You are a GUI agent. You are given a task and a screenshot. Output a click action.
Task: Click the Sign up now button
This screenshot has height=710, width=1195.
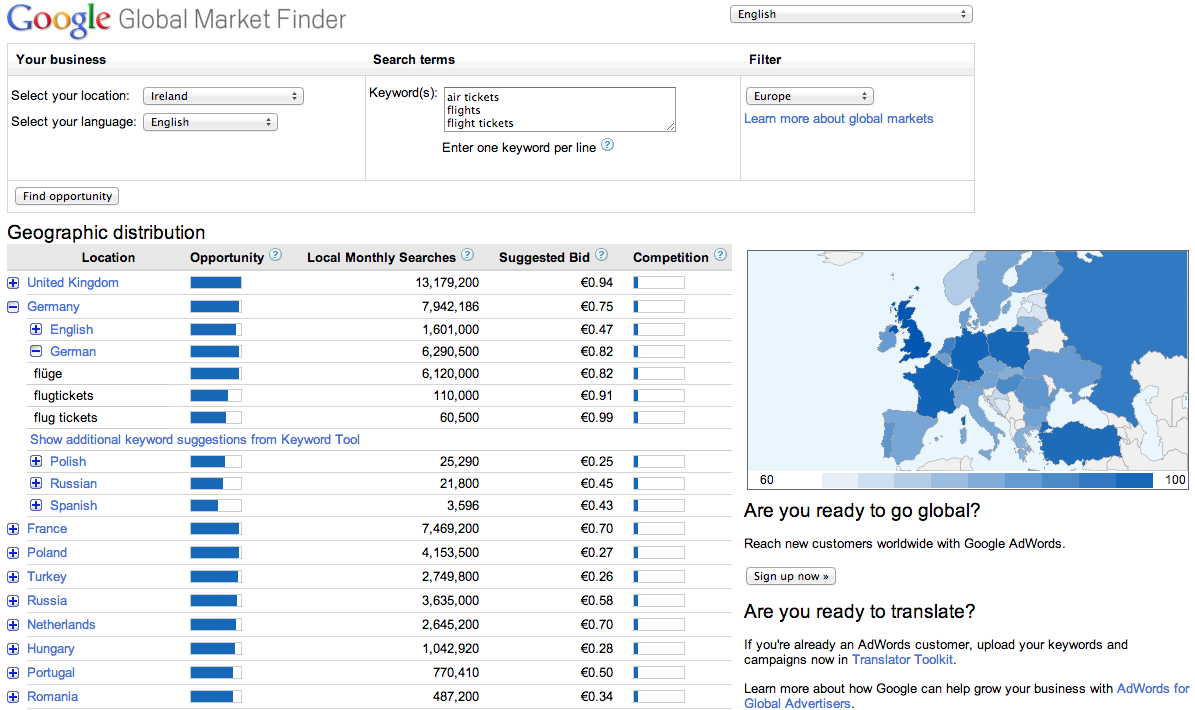click(x=791, y=576)
